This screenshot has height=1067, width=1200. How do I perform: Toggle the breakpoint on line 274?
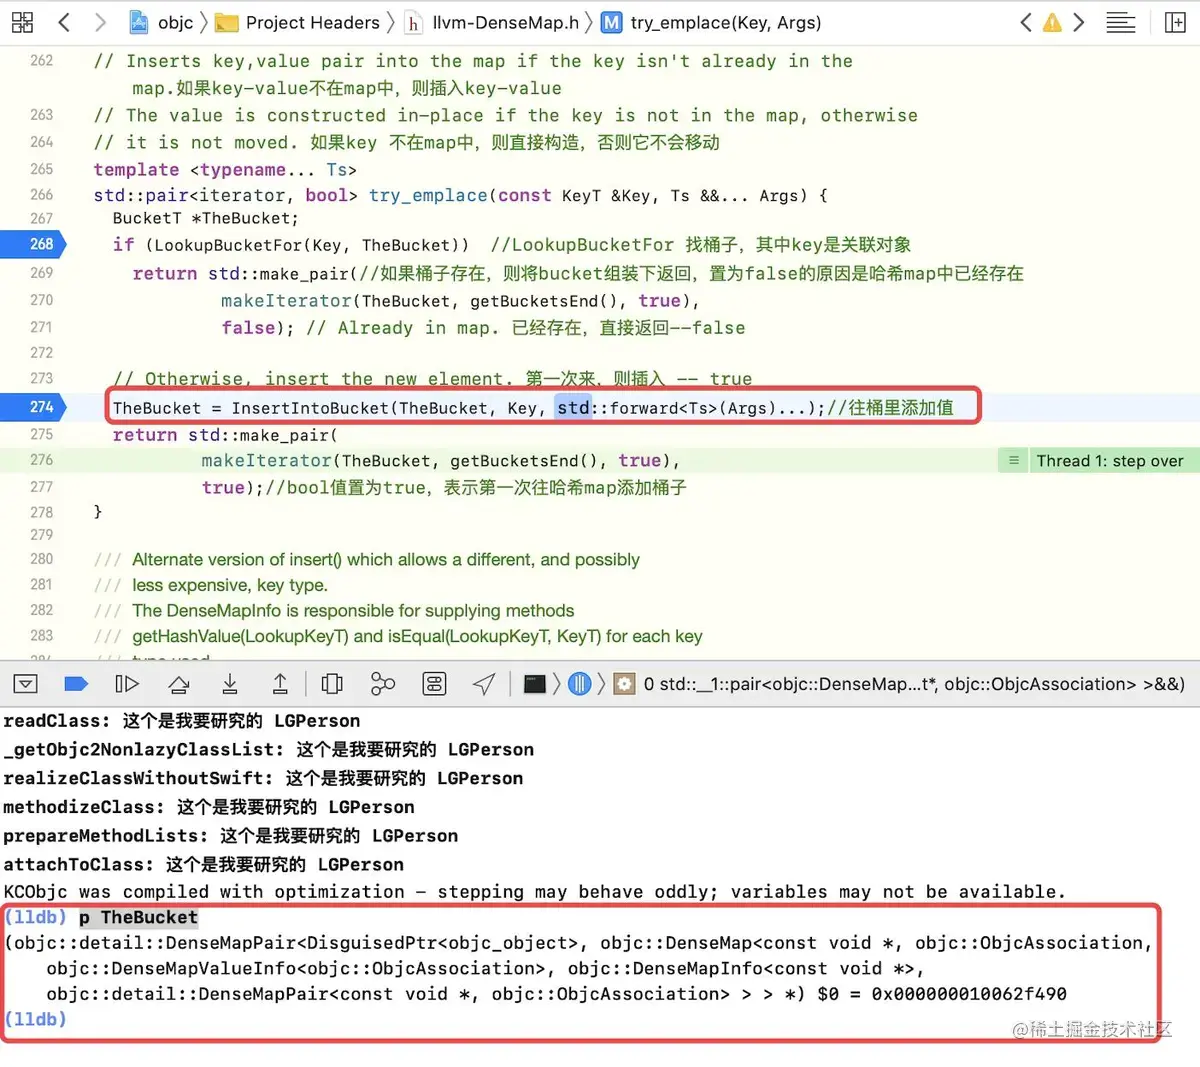tap(33, 407)
